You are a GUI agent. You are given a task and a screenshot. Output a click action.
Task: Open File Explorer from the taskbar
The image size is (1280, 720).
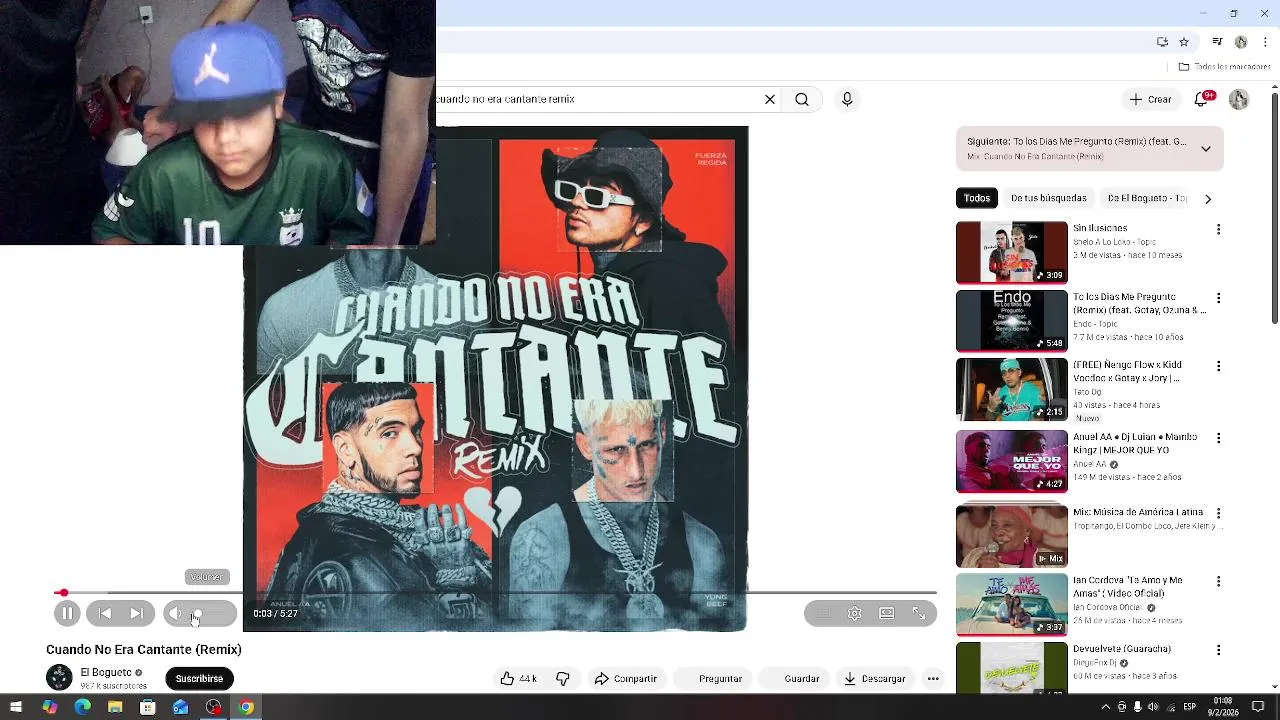click(x=115, y=707)
